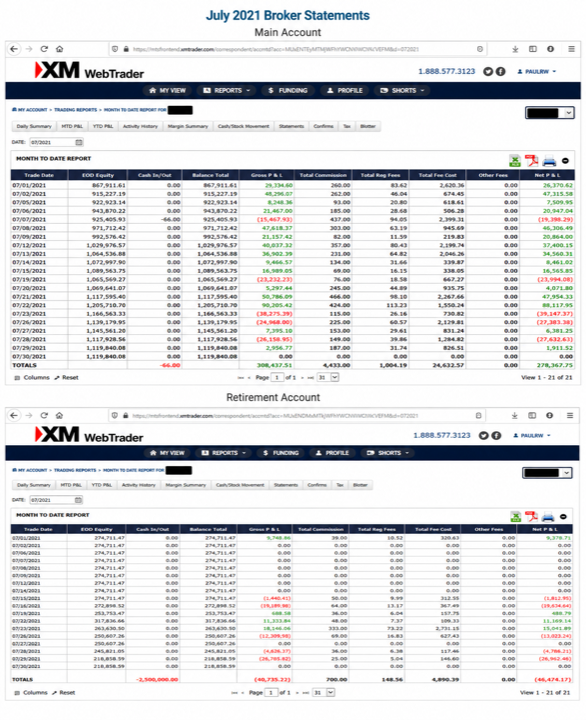This screenshot has height=720, width=586.
Task: Open page size dropdown under Retirement Account table
Action: click(x=324, y=692)
